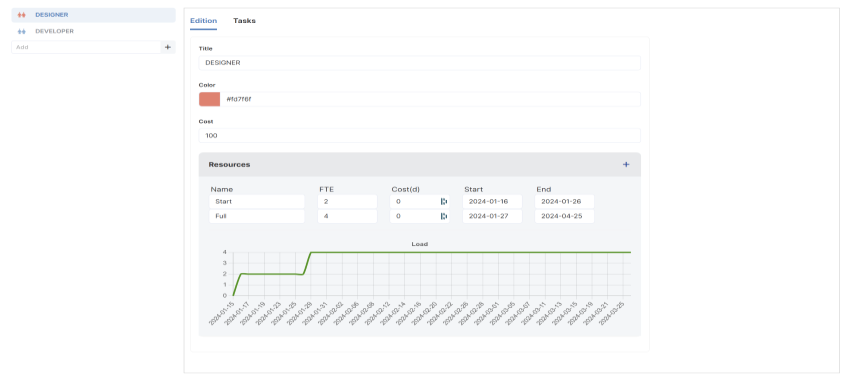Image resolution: width=854 pixels, height=381 pixels.
Task: Select the DESIGNER item in the list
Action: pos(94,15)
